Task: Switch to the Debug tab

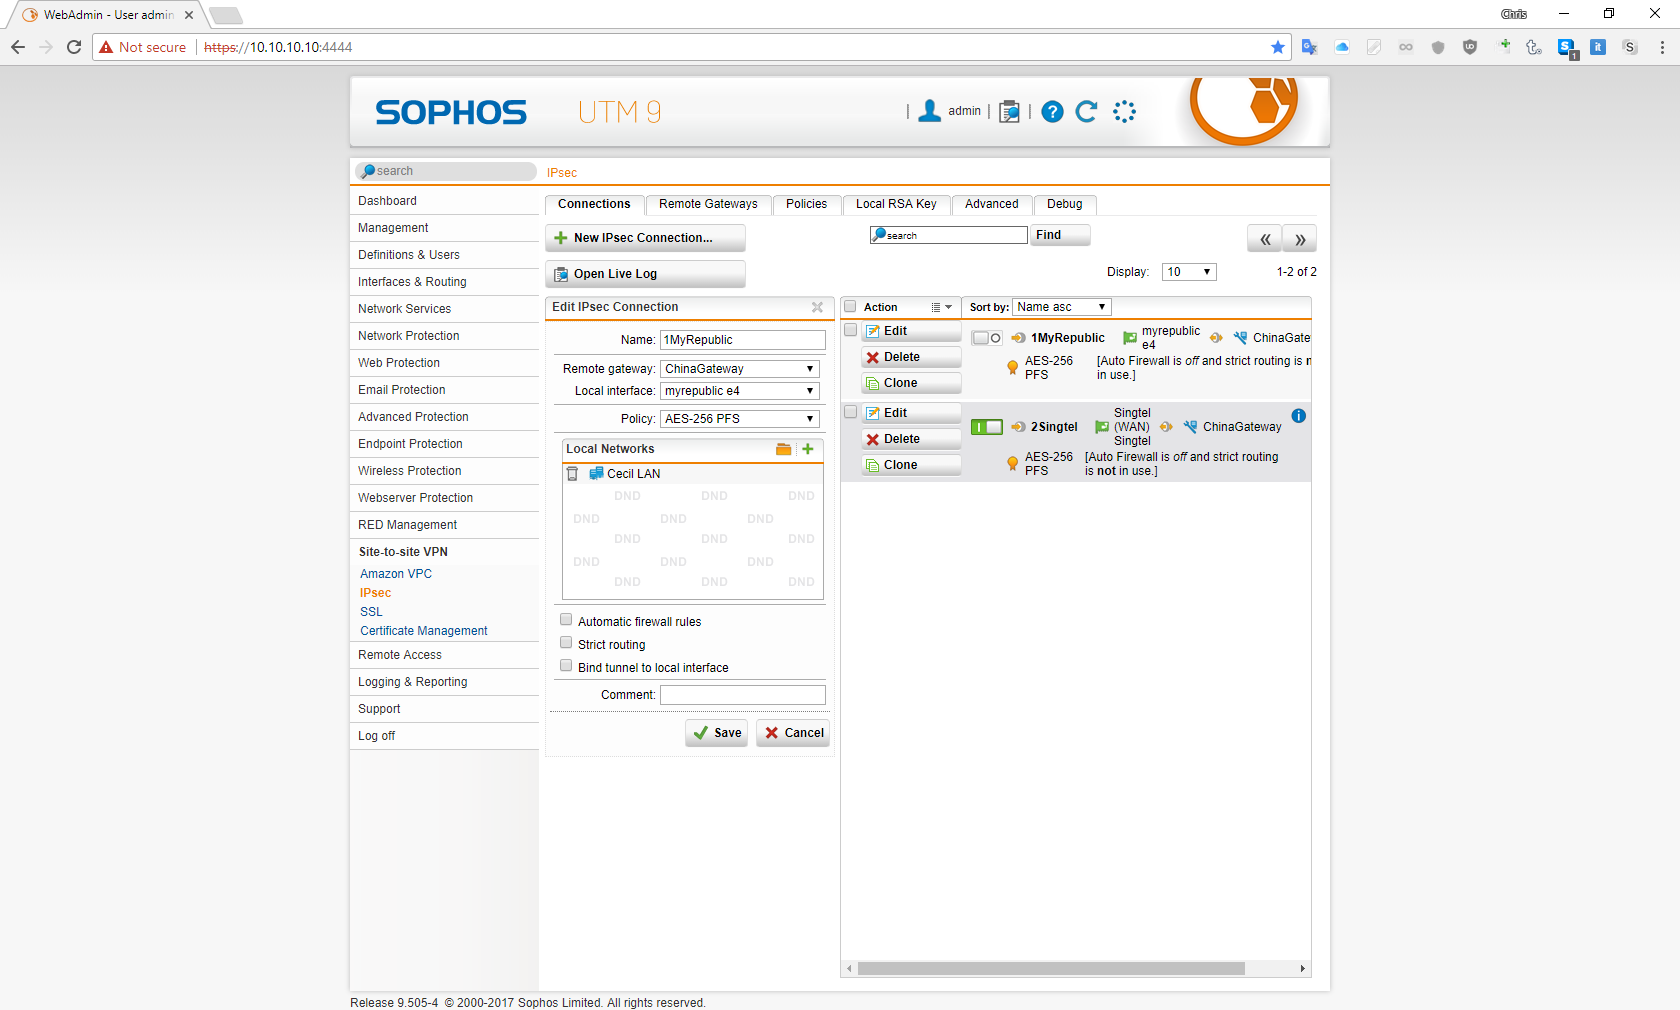Action: coord(1064,204)
